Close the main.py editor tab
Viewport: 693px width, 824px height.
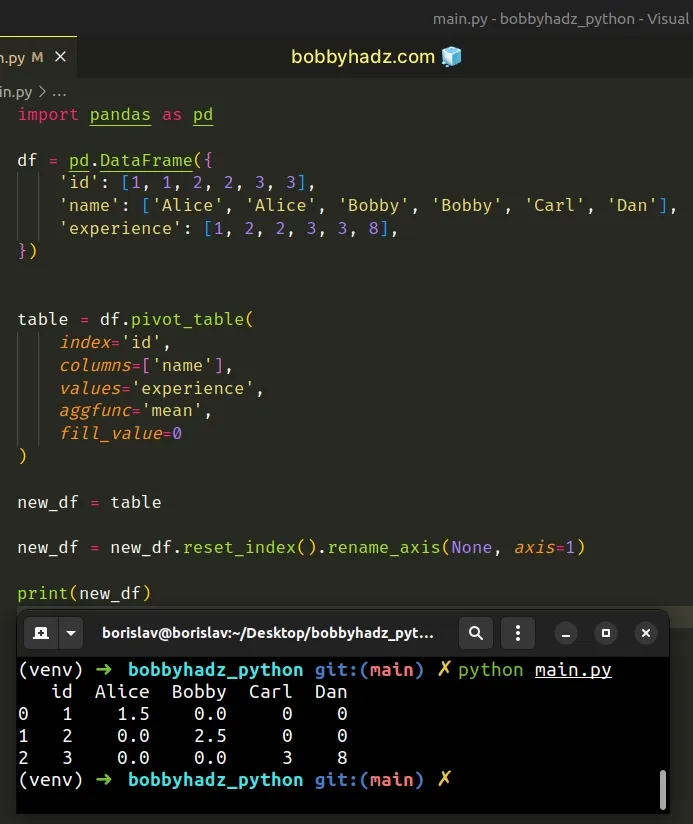tap(59, 57)
